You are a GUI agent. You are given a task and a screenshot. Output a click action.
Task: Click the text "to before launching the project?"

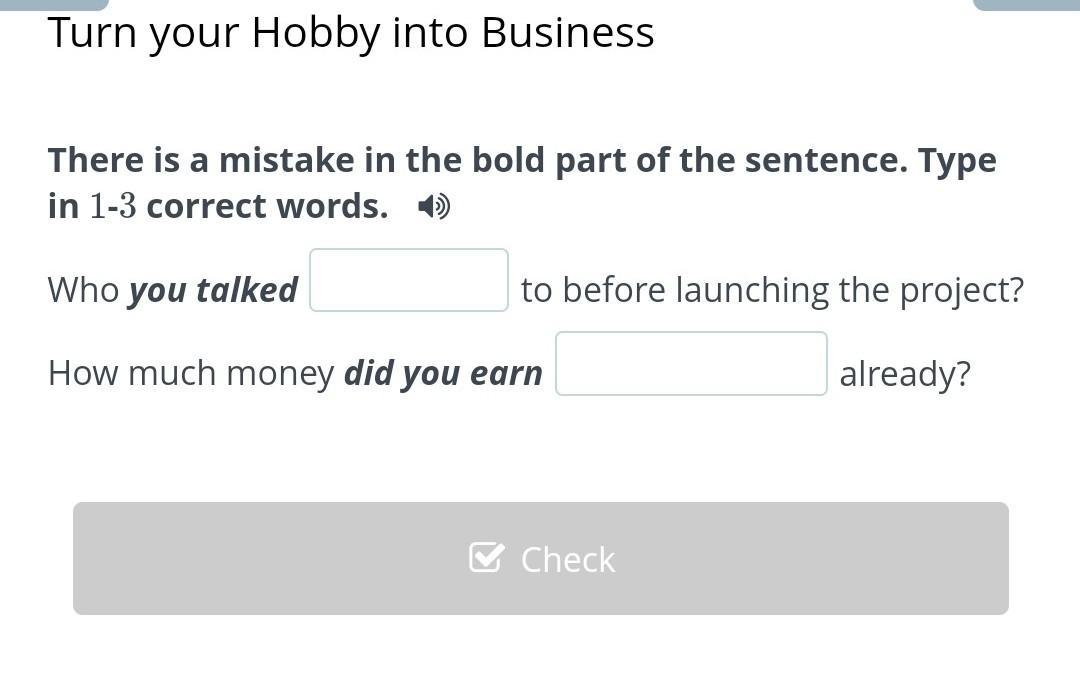pyautogui.click(x=772, y=290)
